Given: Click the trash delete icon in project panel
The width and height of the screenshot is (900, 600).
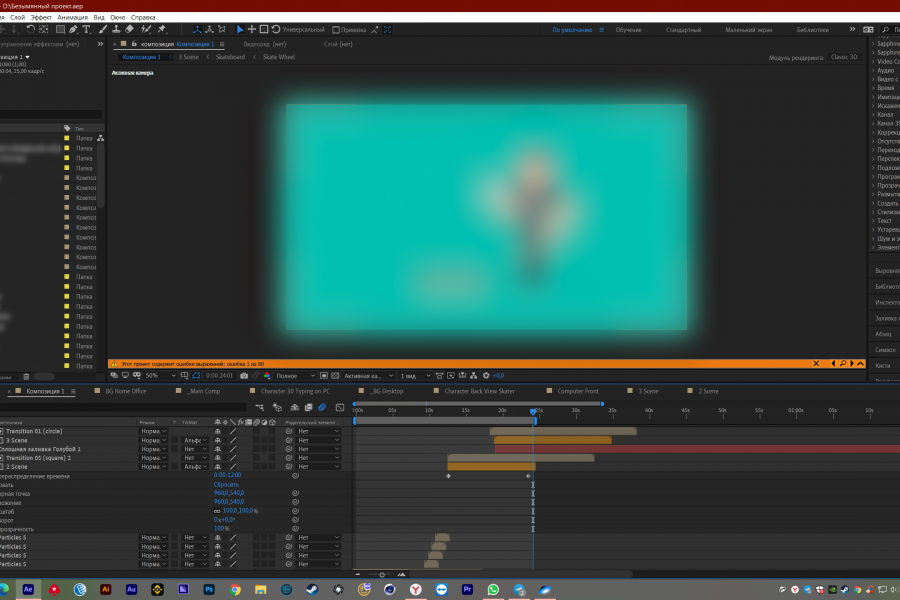Looking at the screenshot, I should coord(26,377).
